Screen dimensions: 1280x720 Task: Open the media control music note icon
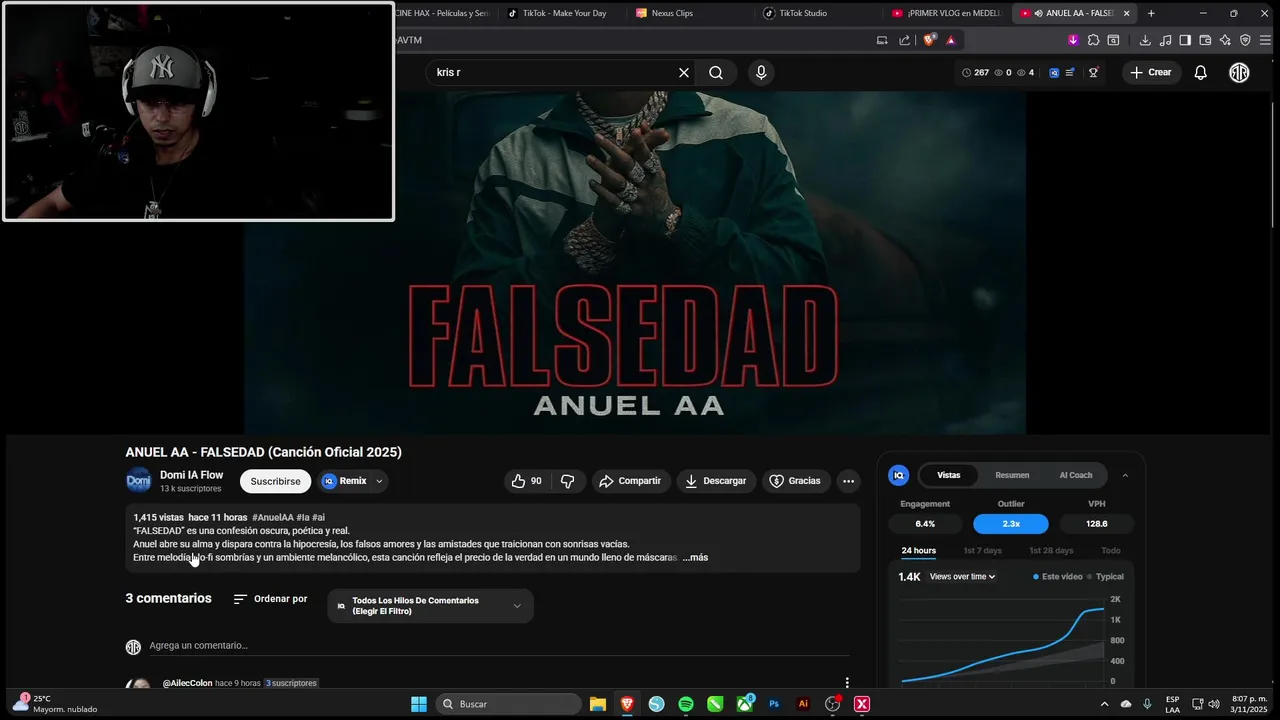[1165, 40]
